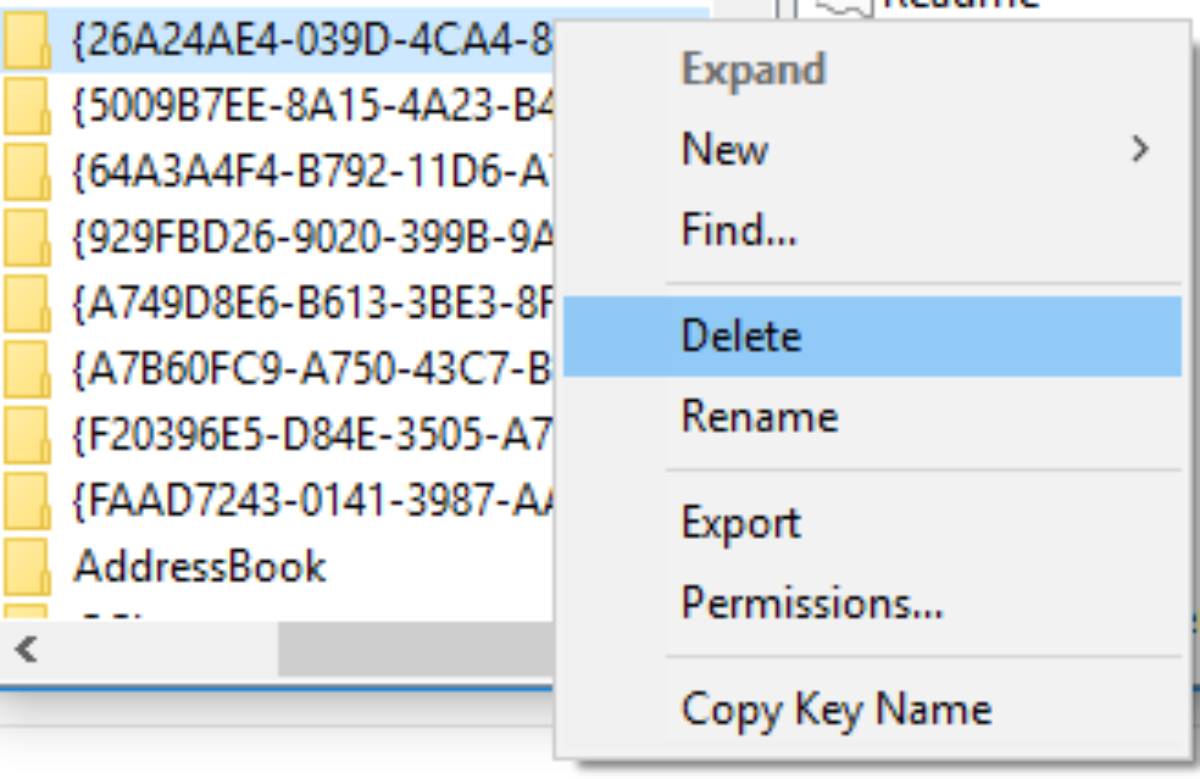1200x779 pixels.
Task: Click folder icon beside {A7B60FC9-A750 key
Action: click(x=26, y=369)
